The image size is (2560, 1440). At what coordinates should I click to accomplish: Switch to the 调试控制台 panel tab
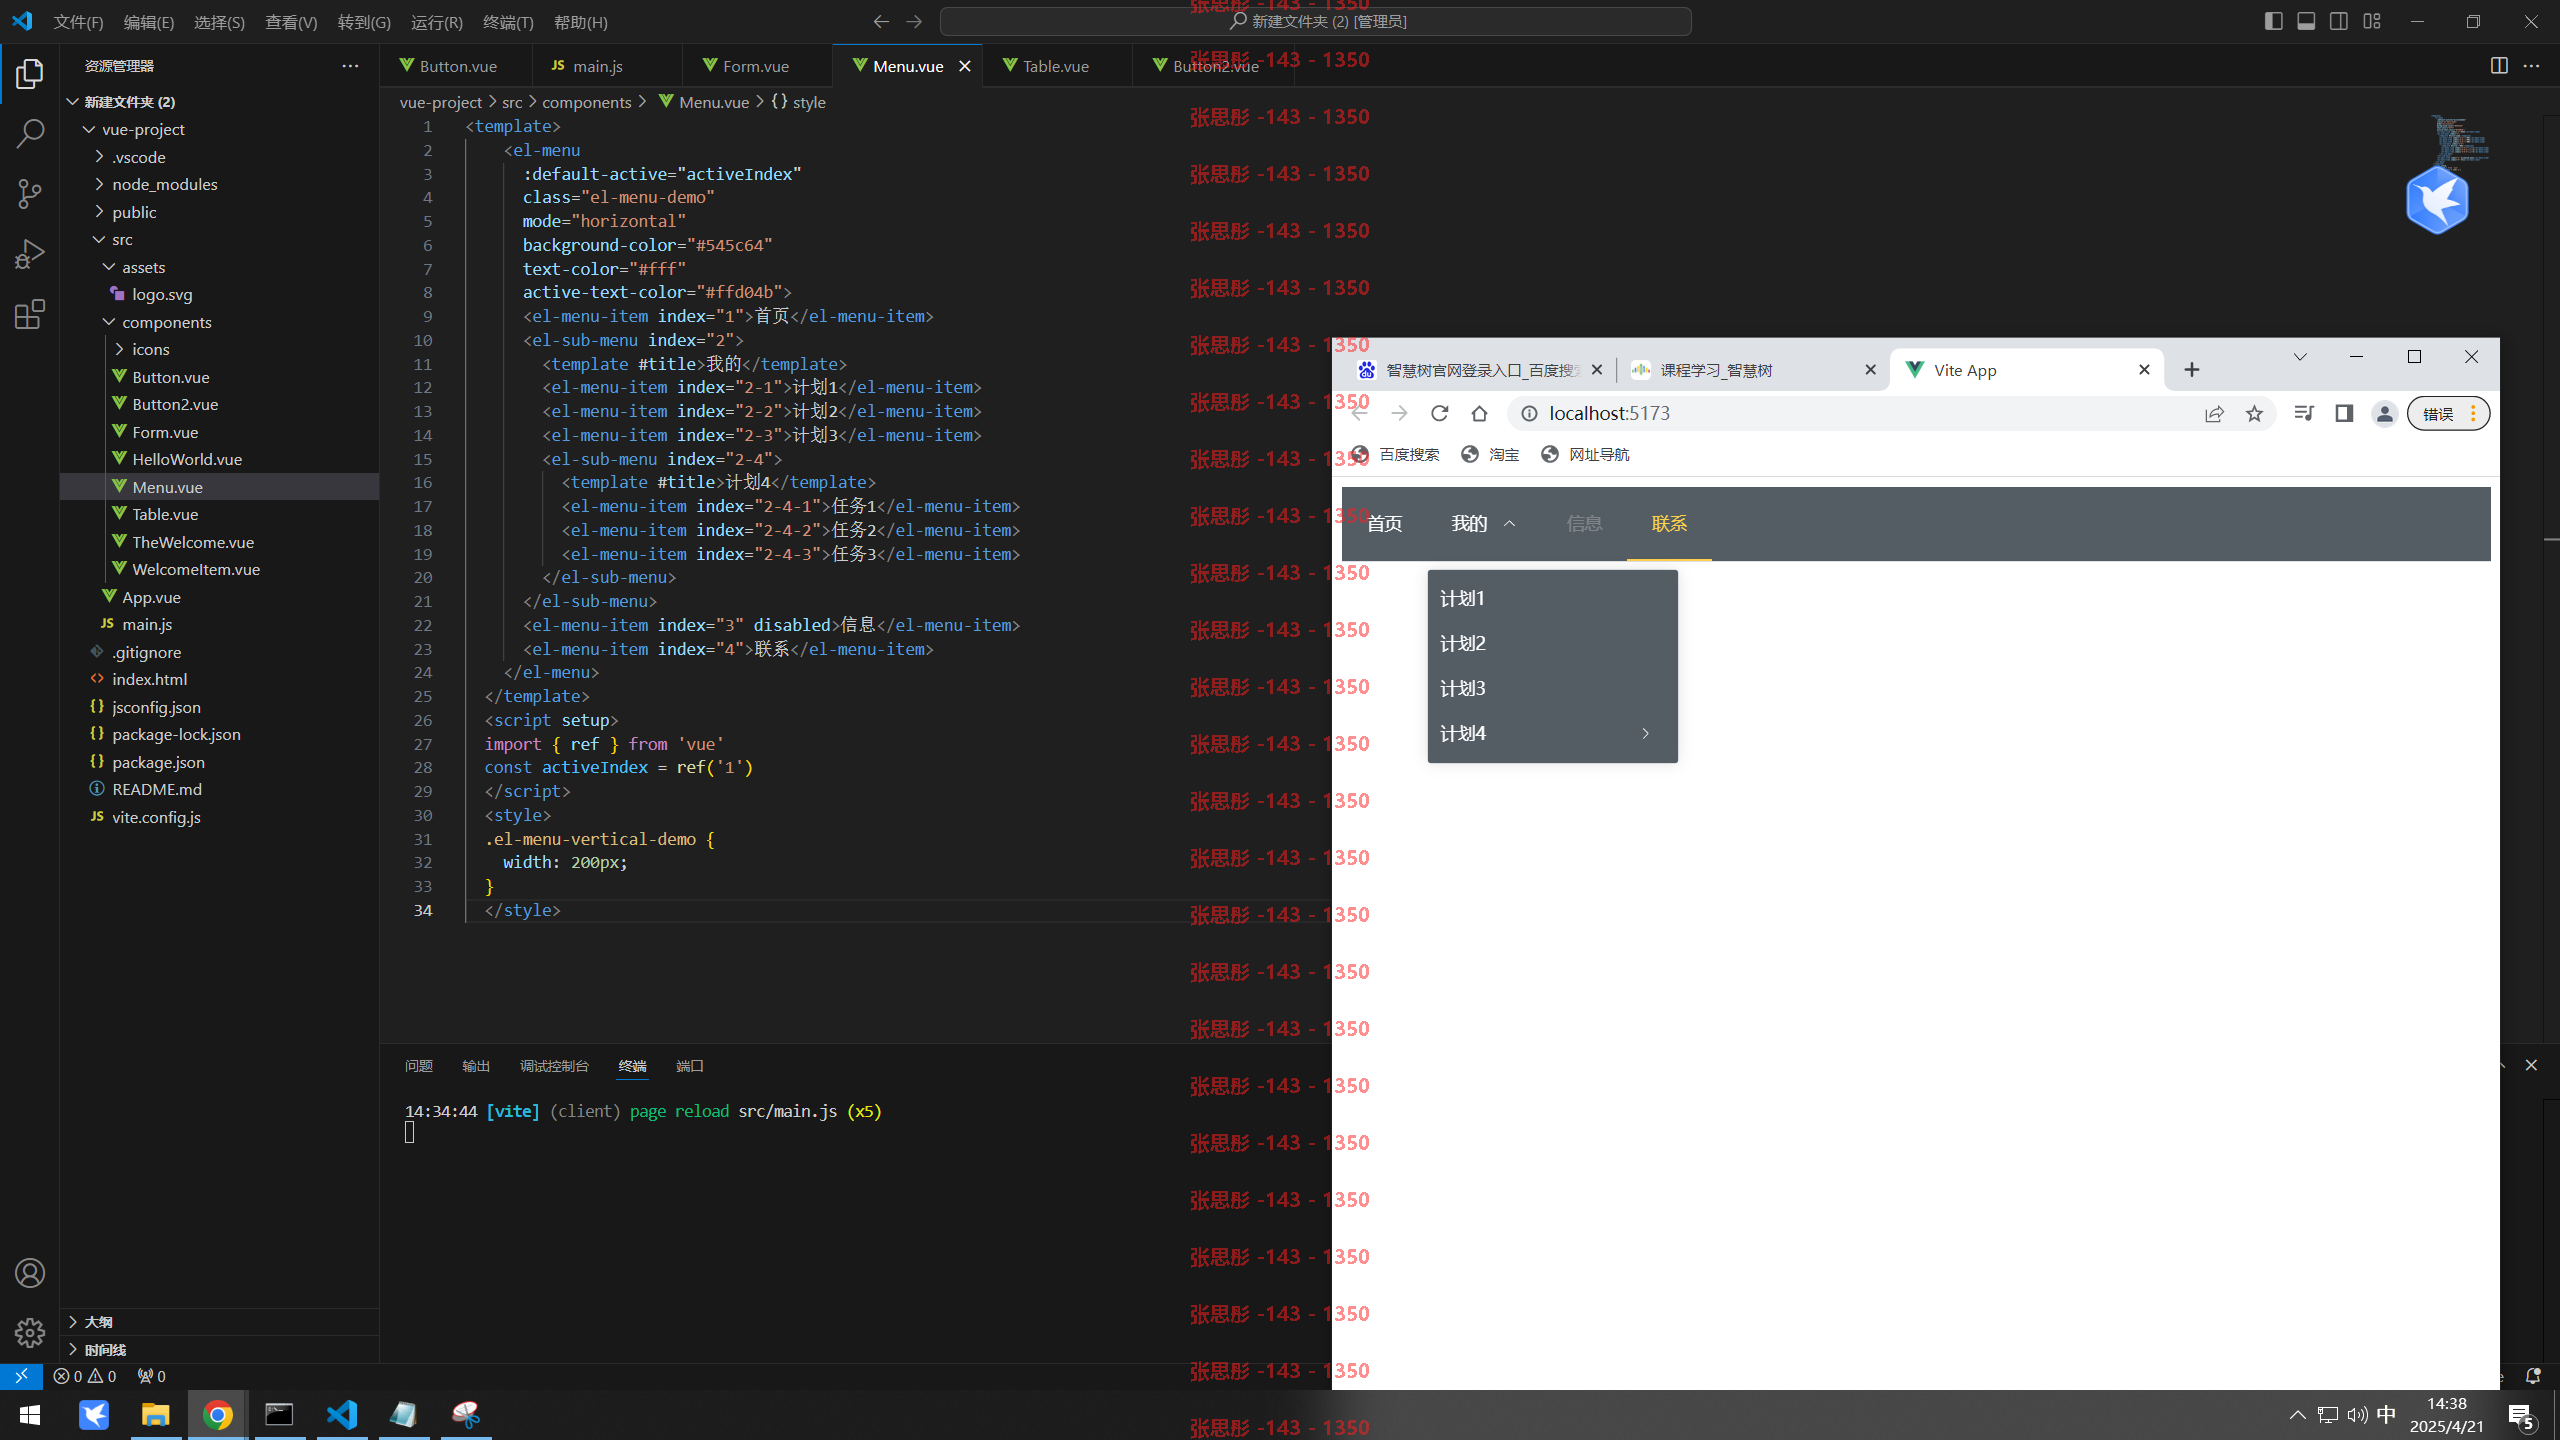click(x=554, y=1066)
